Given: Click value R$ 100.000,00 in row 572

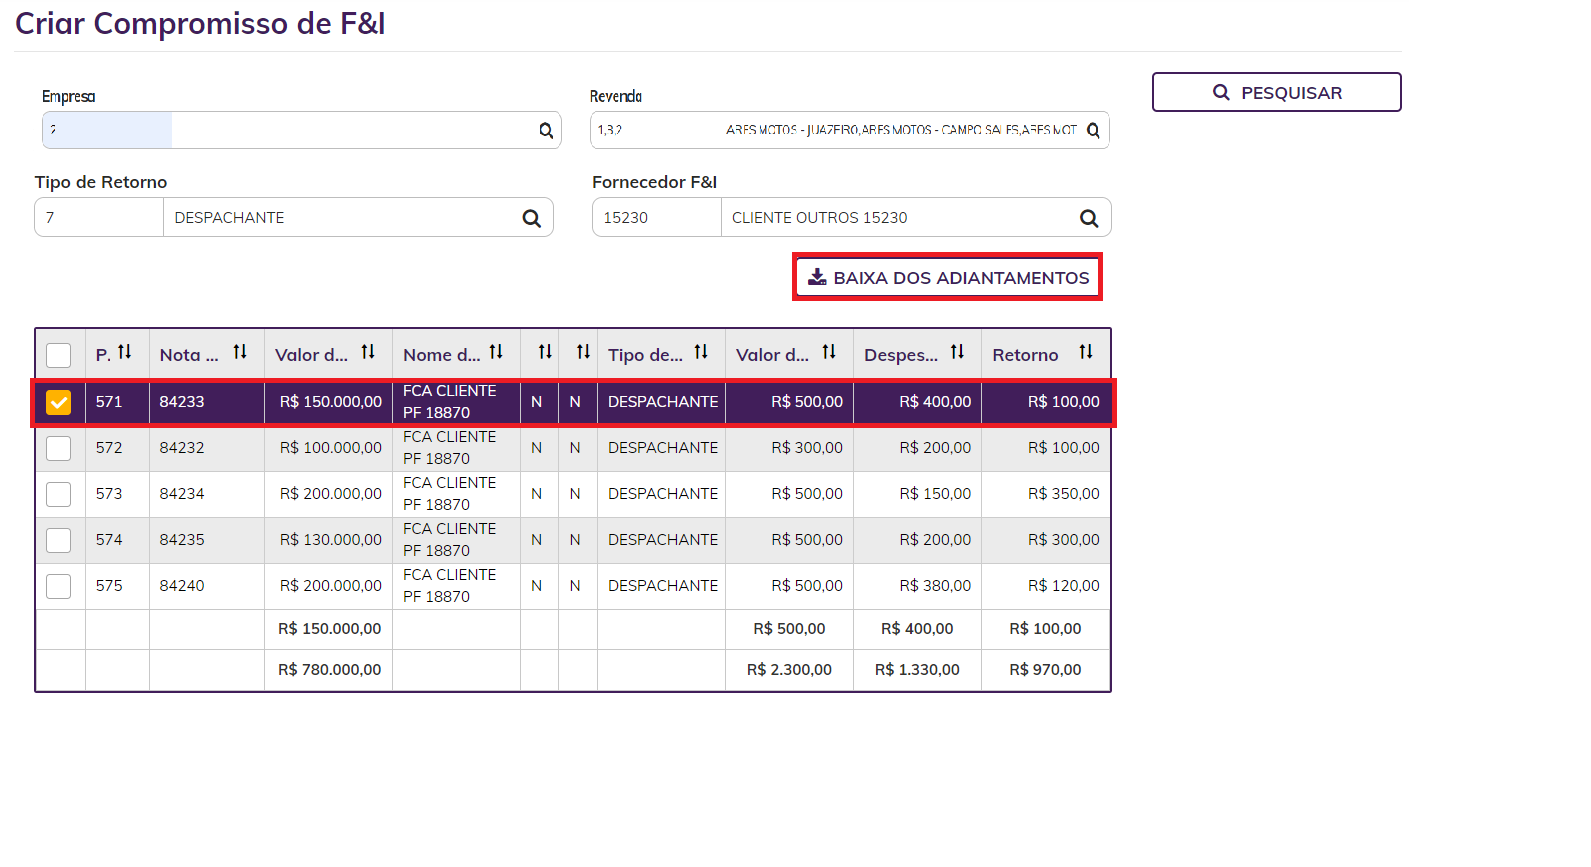Looking at the screenshot, I should click(331, 448).
